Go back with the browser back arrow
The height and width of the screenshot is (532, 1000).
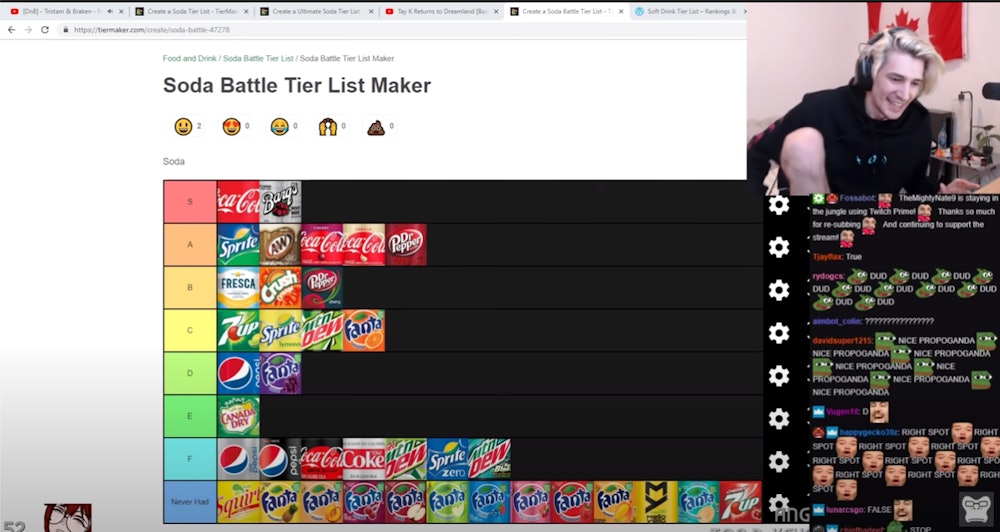click(x=11, y=29)
